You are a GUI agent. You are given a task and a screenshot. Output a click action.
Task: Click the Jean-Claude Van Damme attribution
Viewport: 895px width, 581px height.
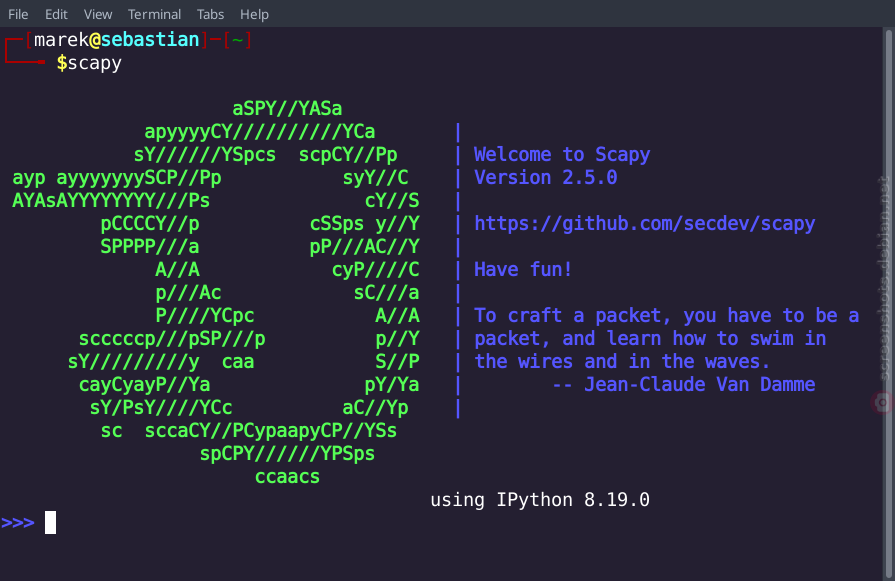pyautogui.click(x=699, y=385)
